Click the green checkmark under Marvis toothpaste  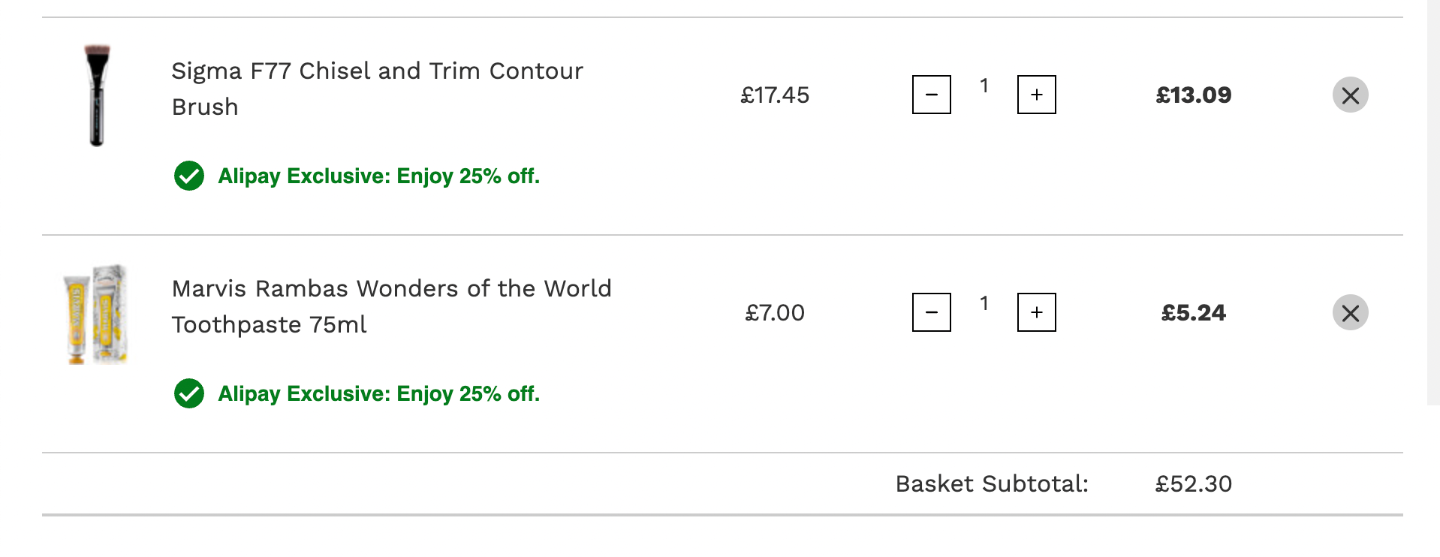[x=188, y=394]
